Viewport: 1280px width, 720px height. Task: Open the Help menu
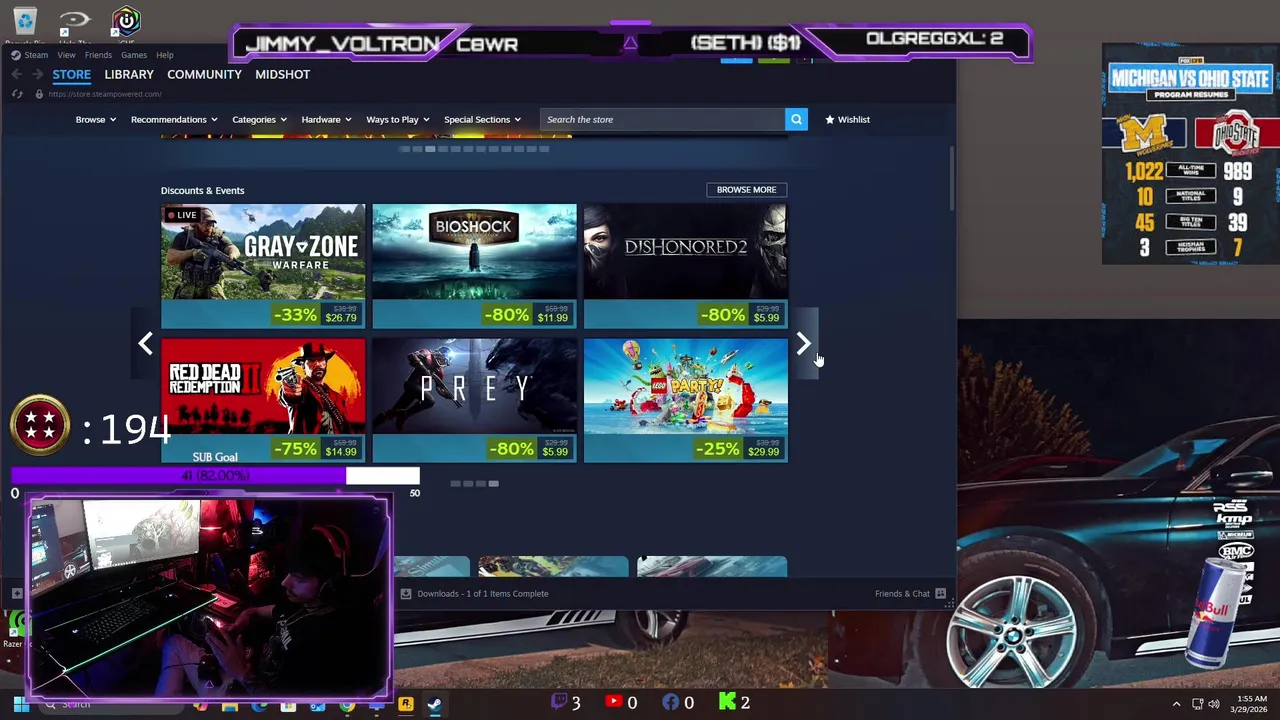tap(164, 55)
